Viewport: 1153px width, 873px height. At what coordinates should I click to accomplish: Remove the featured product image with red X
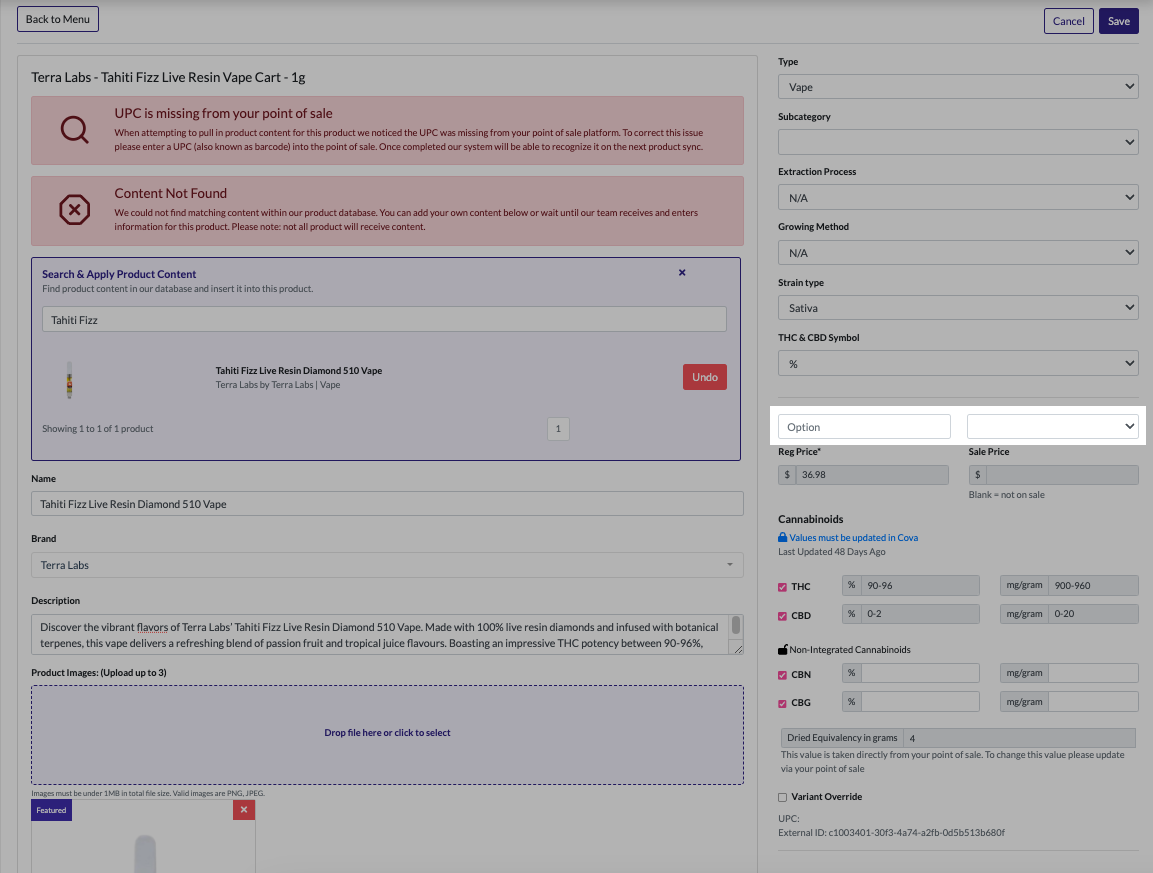tap(243, 810)
